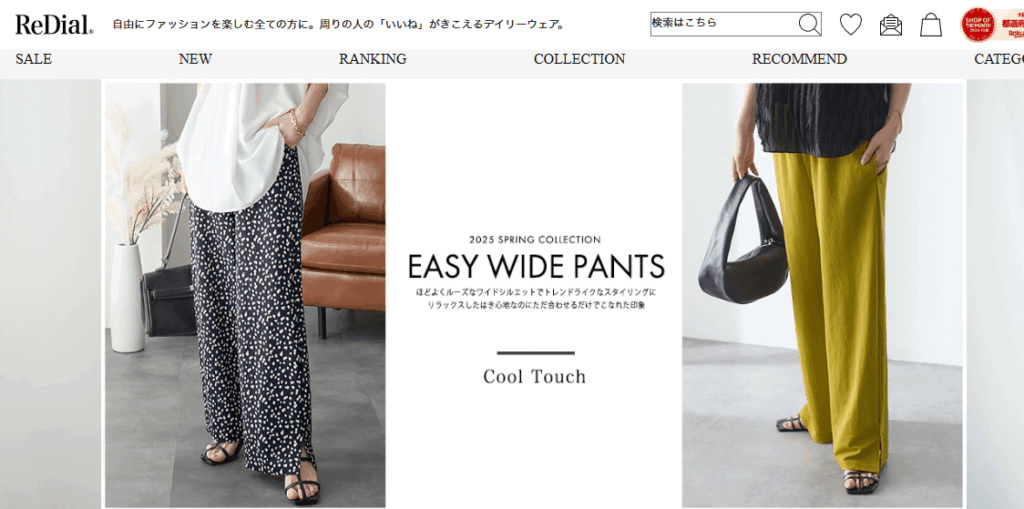This screenshot has width=1024, height=509.
Task: Open the NEW menu item
Action: [x=195, y=59]
